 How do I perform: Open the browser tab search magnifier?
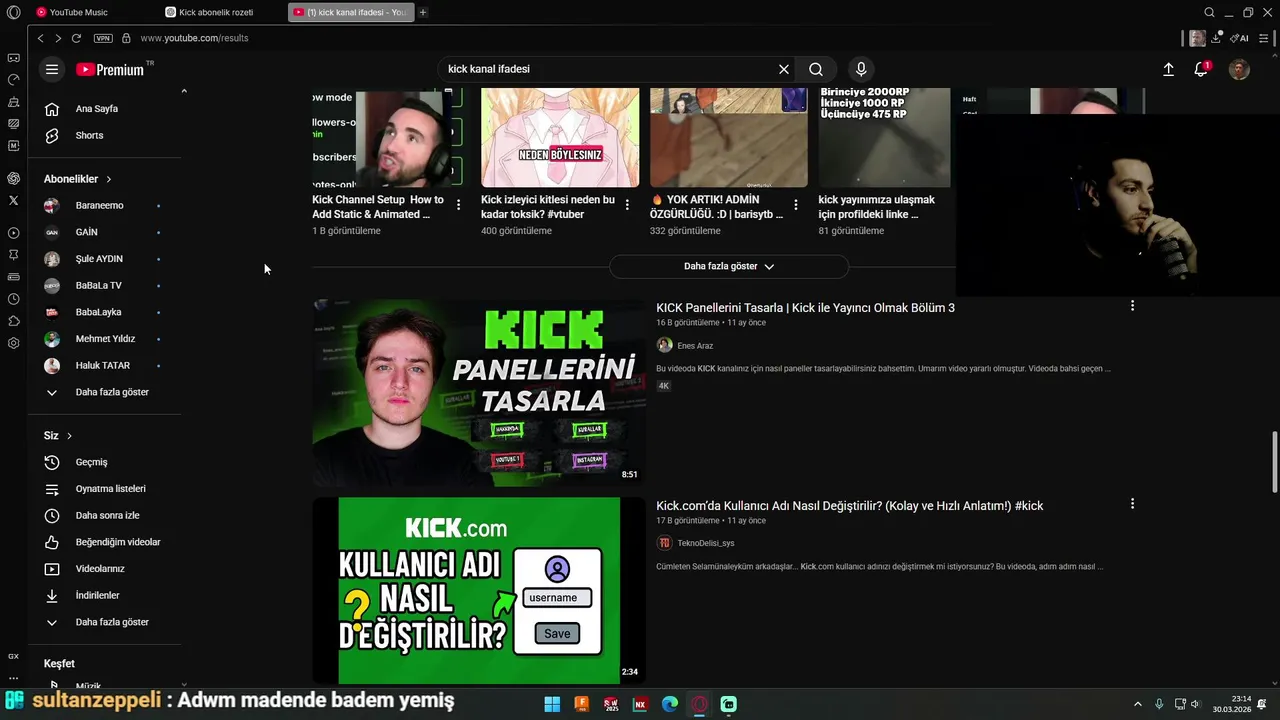(x=1209, y=12)
